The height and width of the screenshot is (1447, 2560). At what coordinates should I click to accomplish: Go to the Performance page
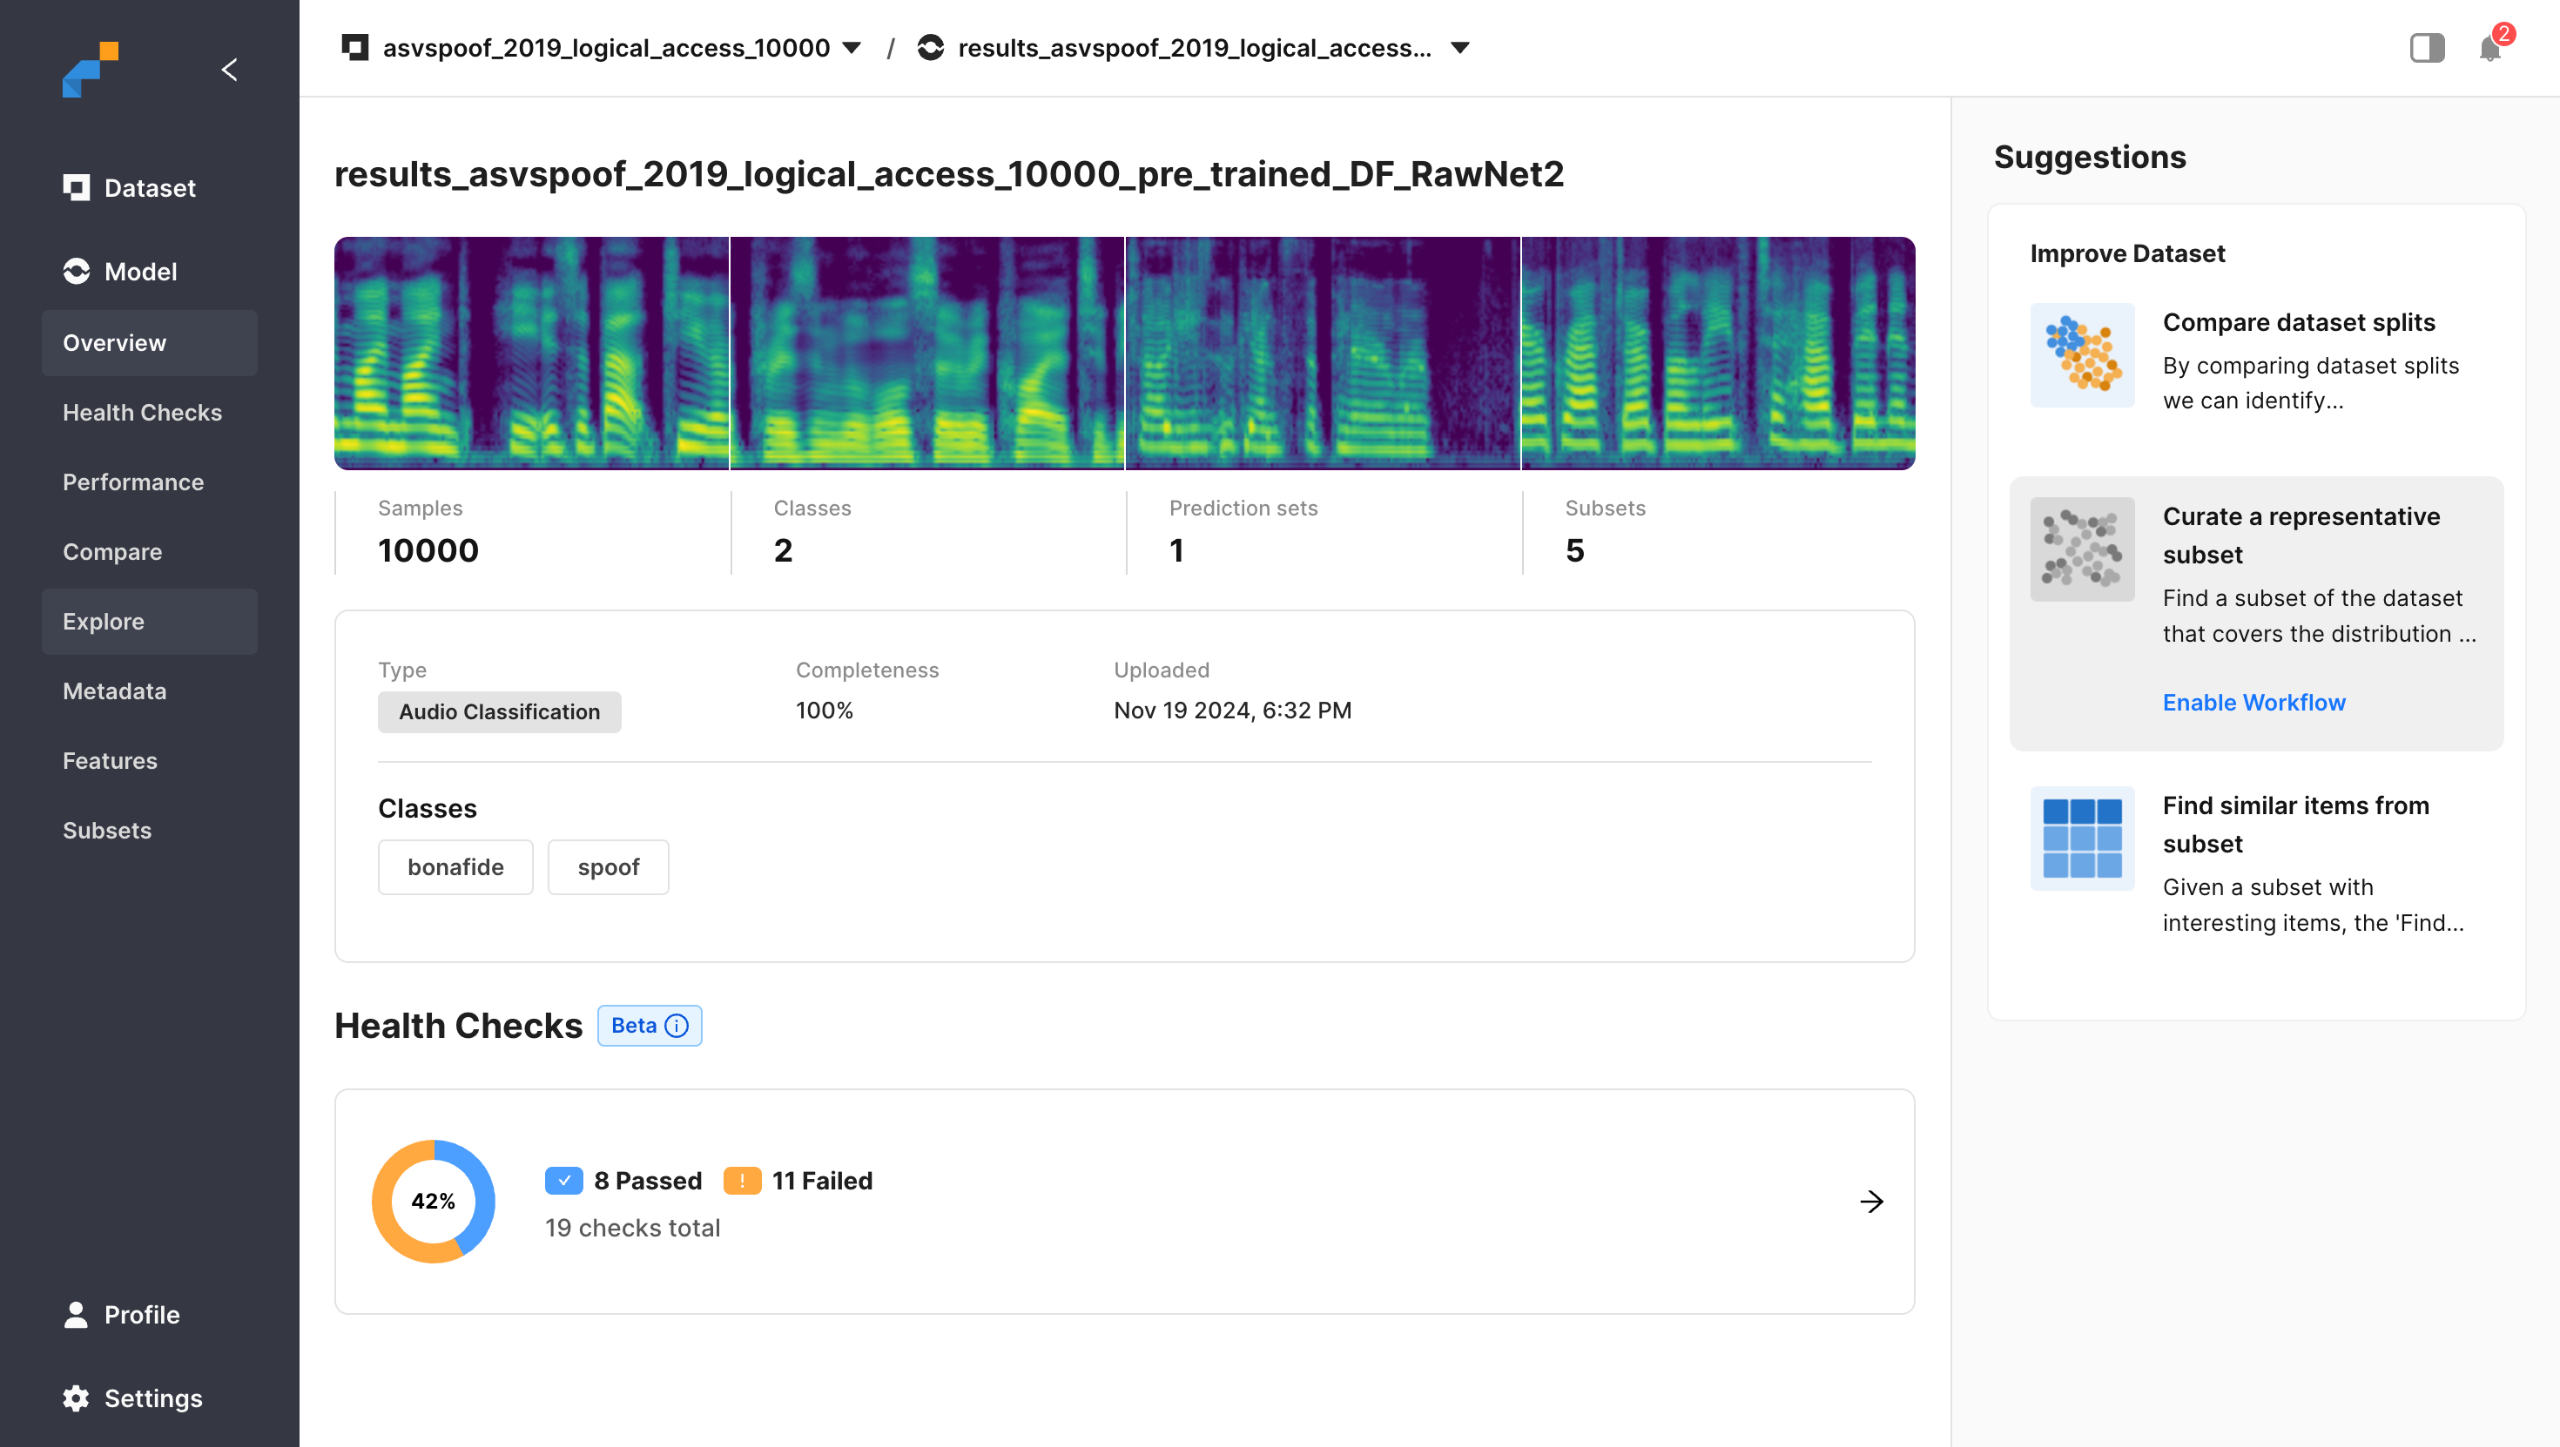click(133, 482)
